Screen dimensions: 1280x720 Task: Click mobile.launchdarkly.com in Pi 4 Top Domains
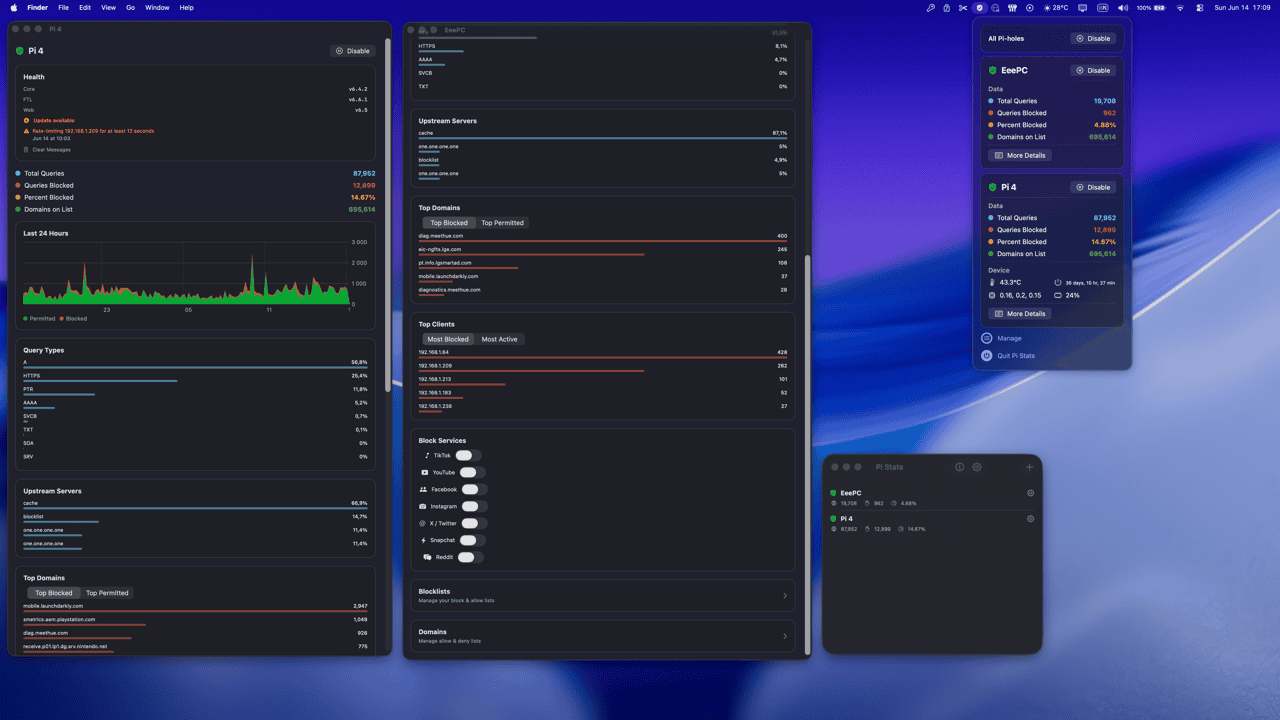click(x=195, y=608)
